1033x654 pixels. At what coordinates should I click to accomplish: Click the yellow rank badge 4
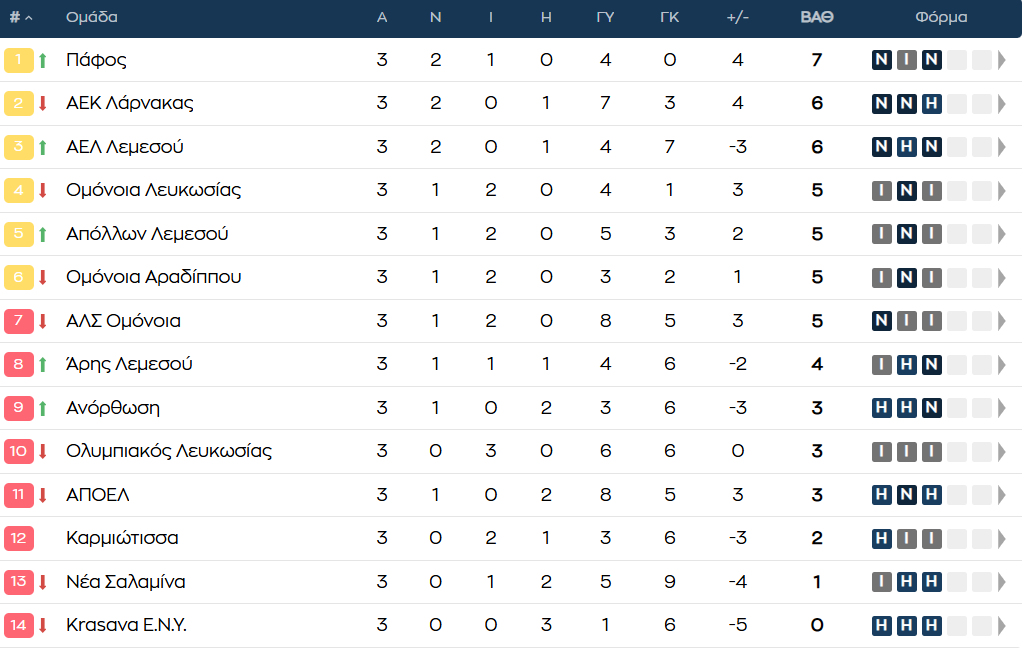coord(18,190)
